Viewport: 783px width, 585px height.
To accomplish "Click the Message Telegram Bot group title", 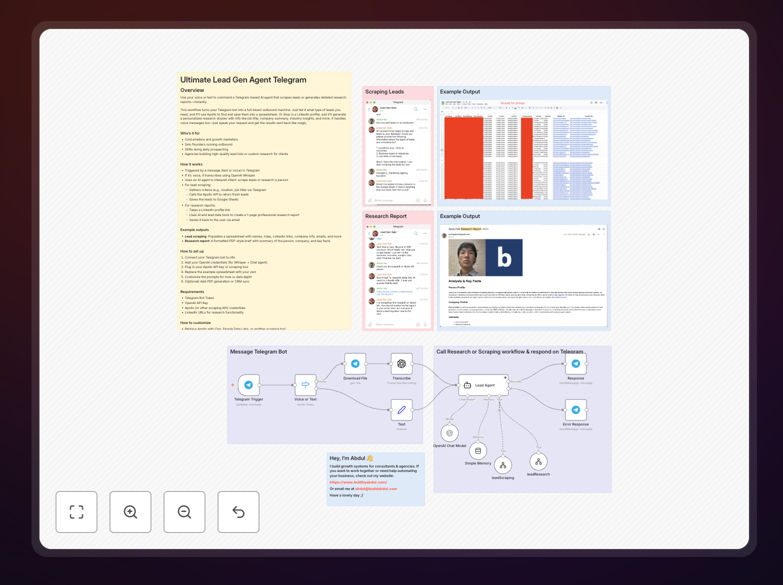I will coord(258,352).
